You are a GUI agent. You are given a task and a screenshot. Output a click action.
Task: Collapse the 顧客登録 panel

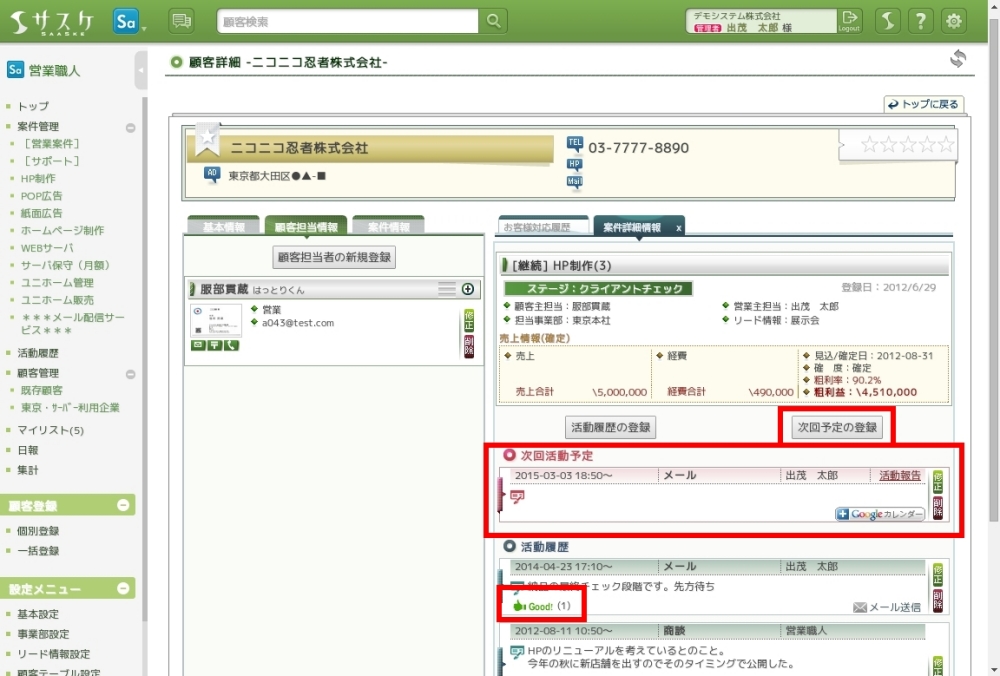(x=123, y=505)
